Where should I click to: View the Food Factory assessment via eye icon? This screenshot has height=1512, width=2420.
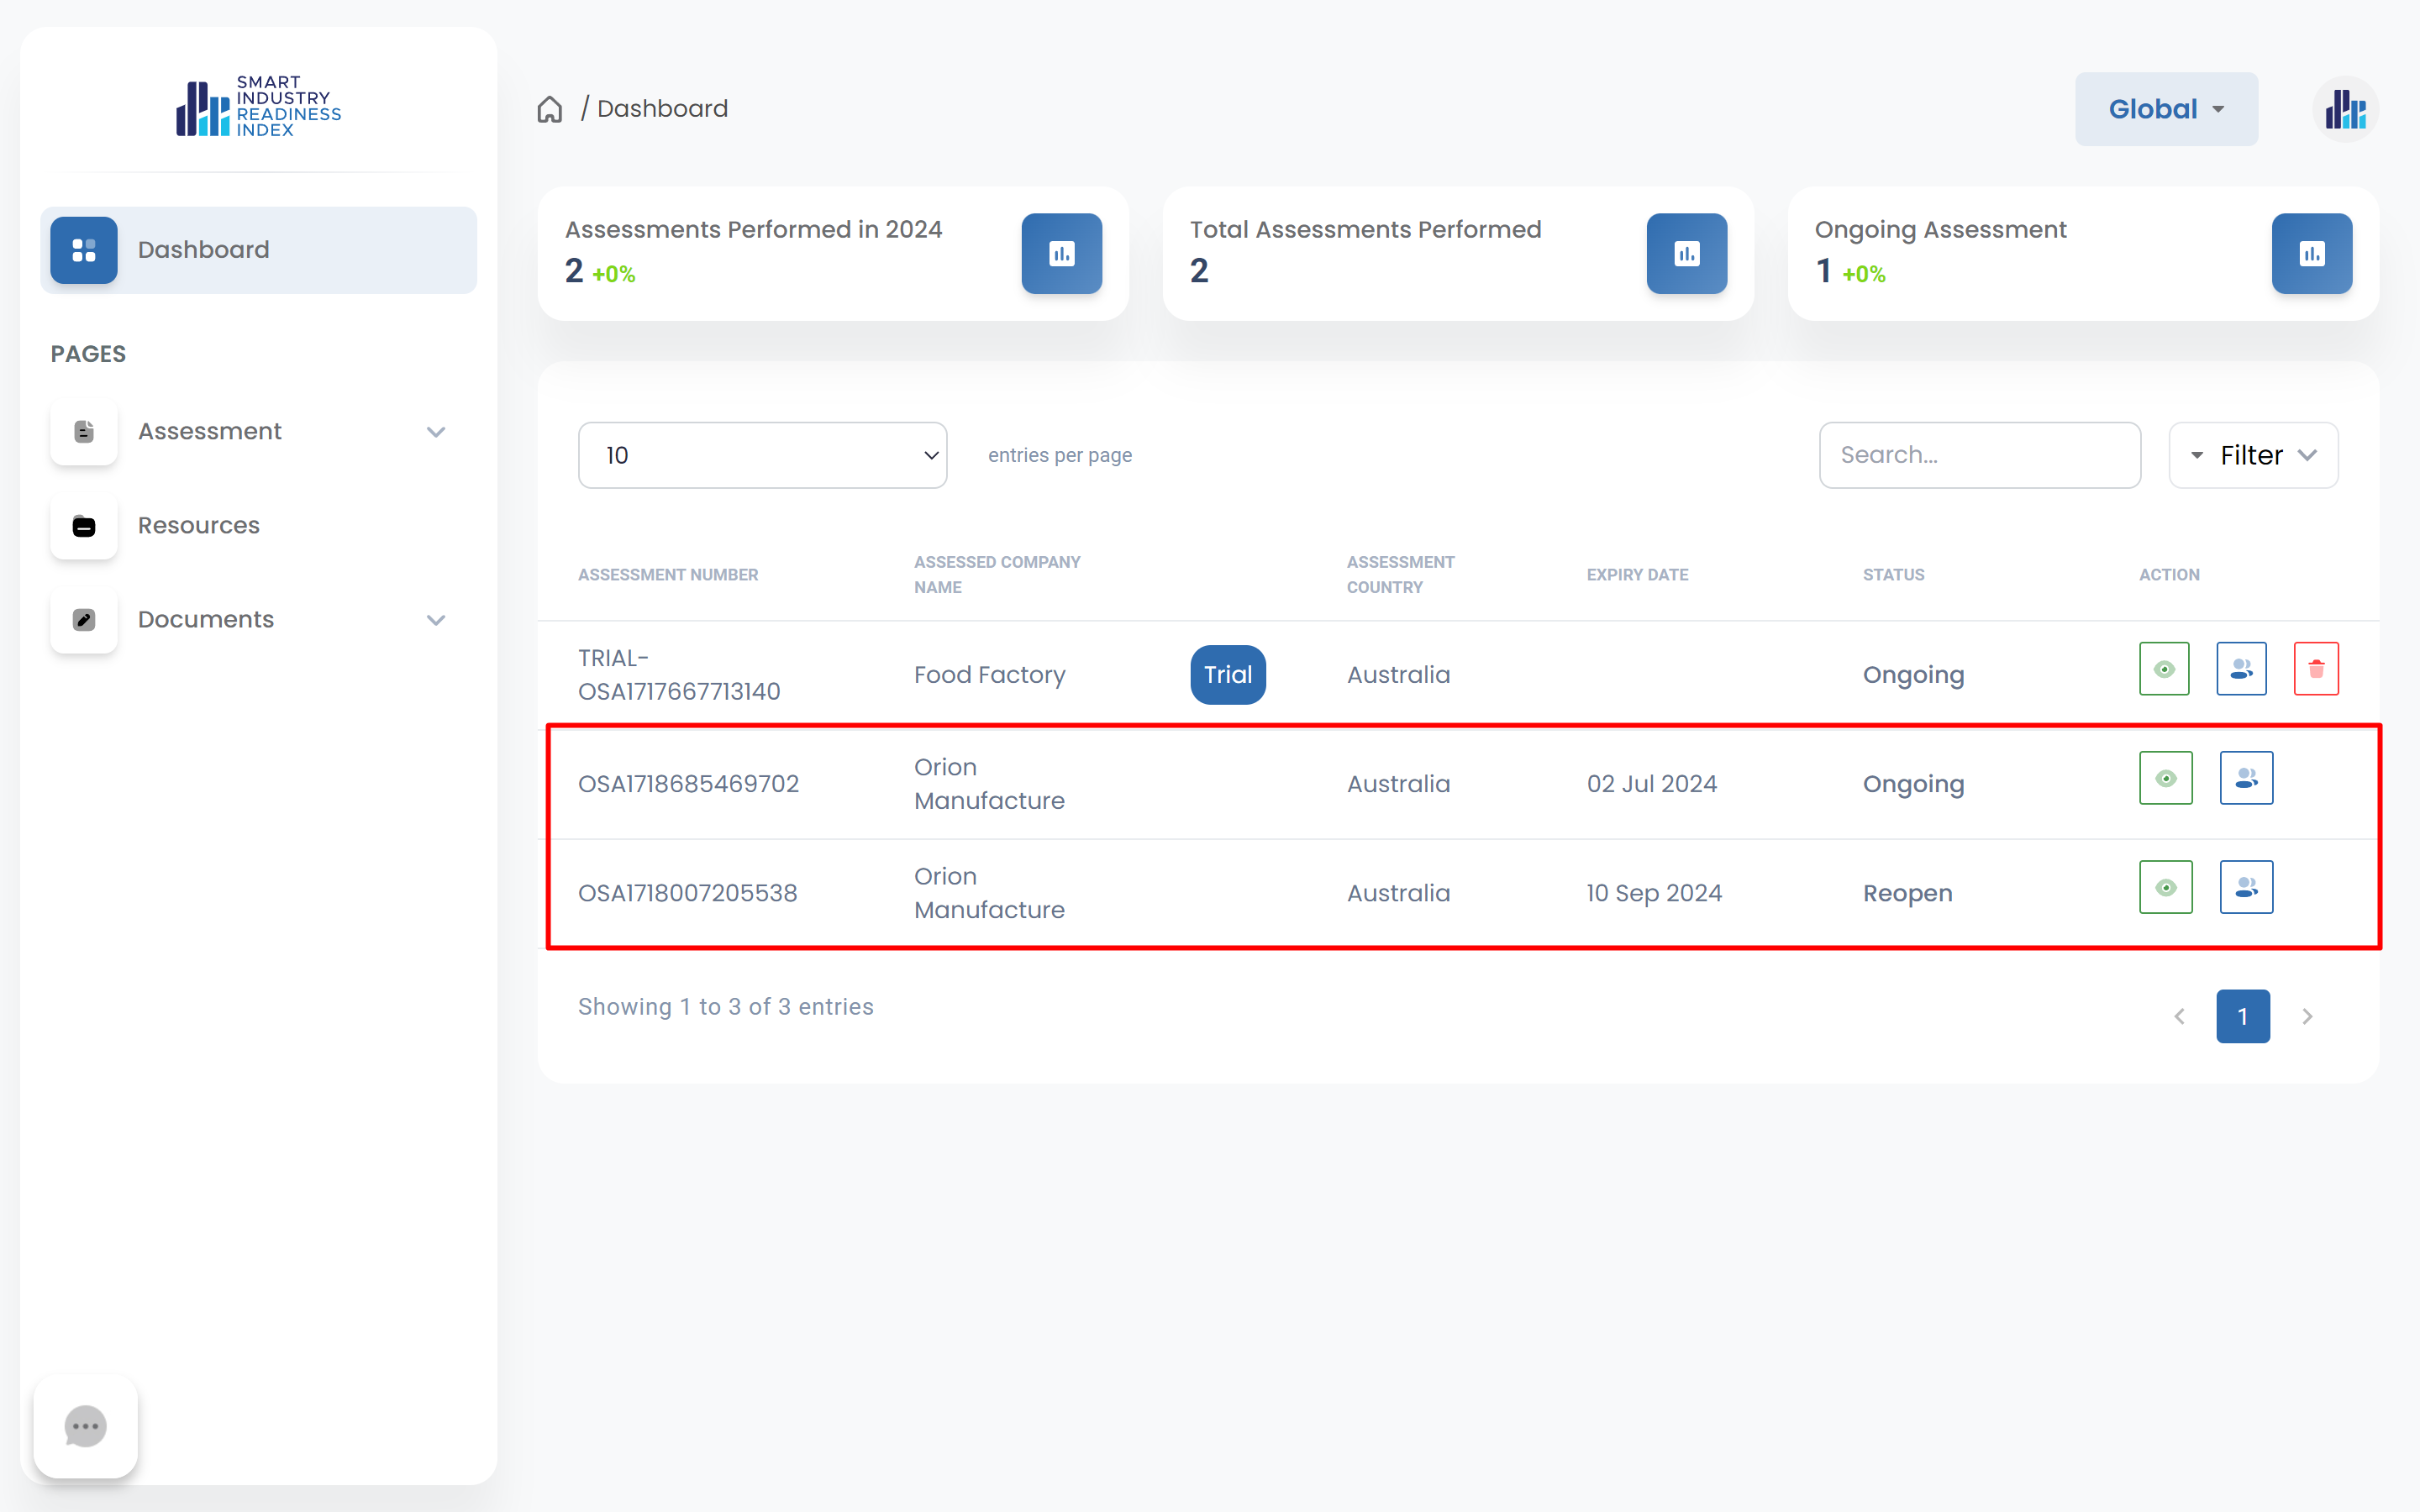point(2164,669)
